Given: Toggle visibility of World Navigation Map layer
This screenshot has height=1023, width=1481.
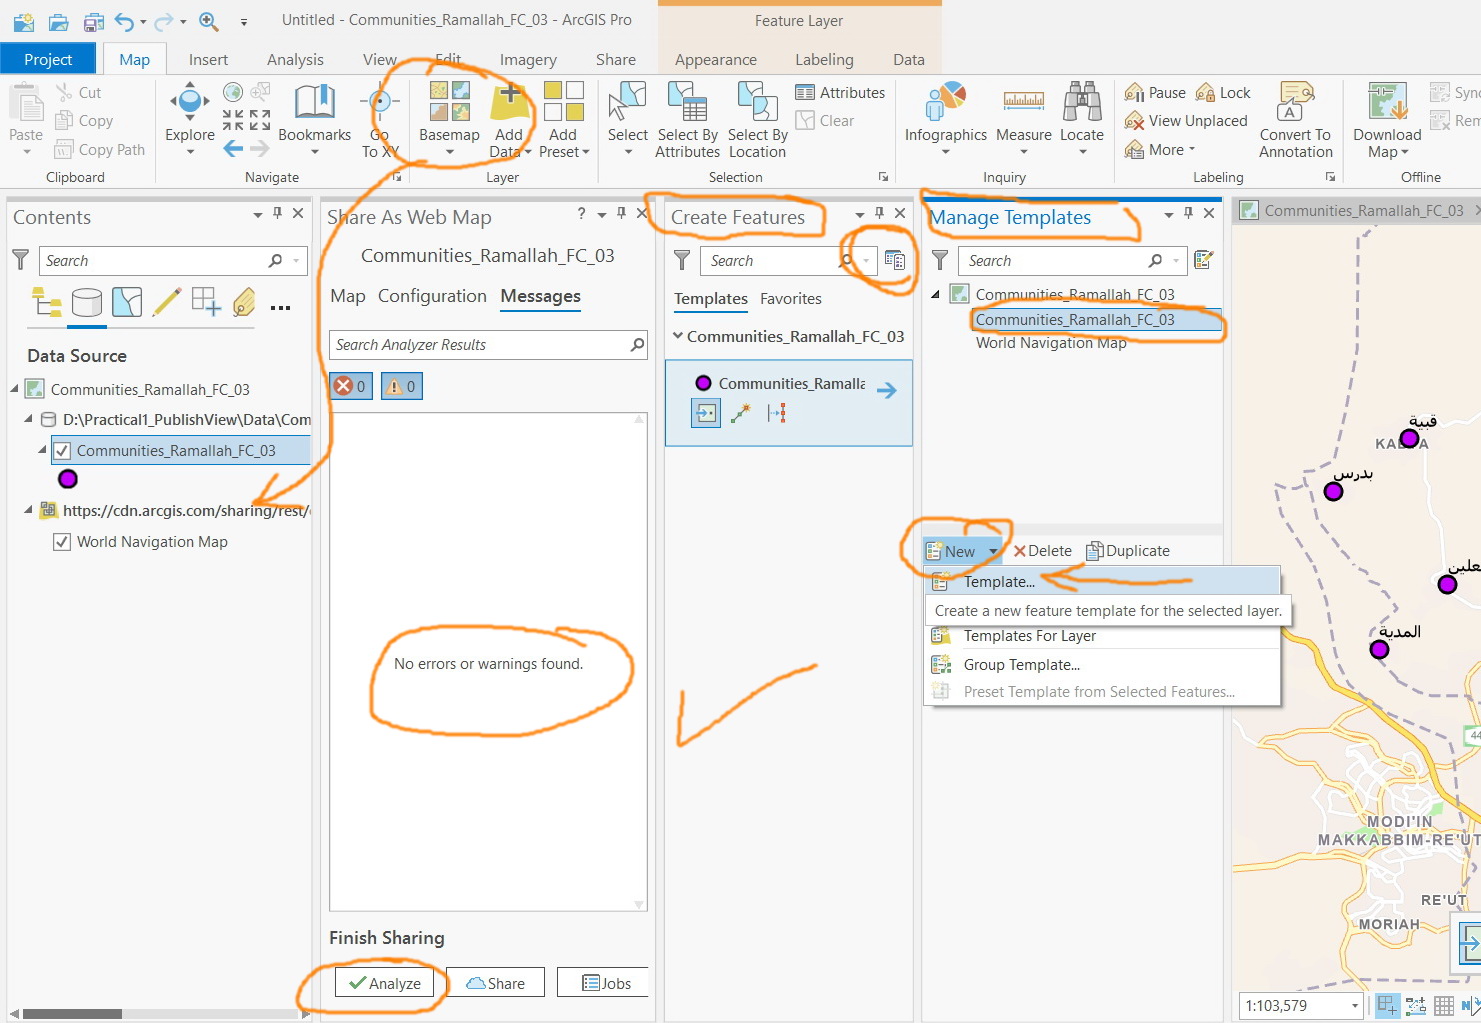Looking at the screenshot, I should (61, 542).
